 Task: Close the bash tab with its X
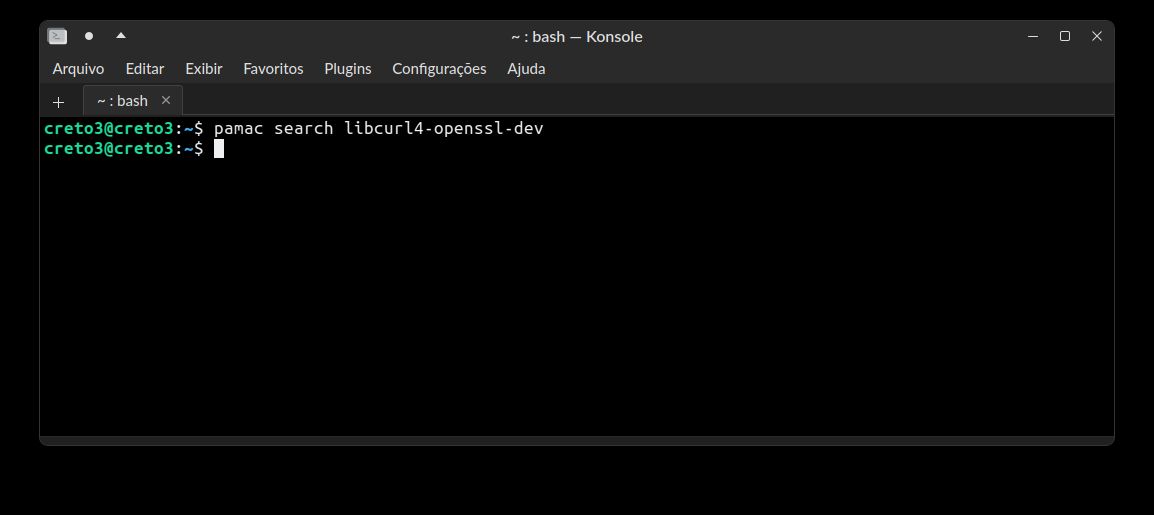pyautogui.click(x=166, y=100)
